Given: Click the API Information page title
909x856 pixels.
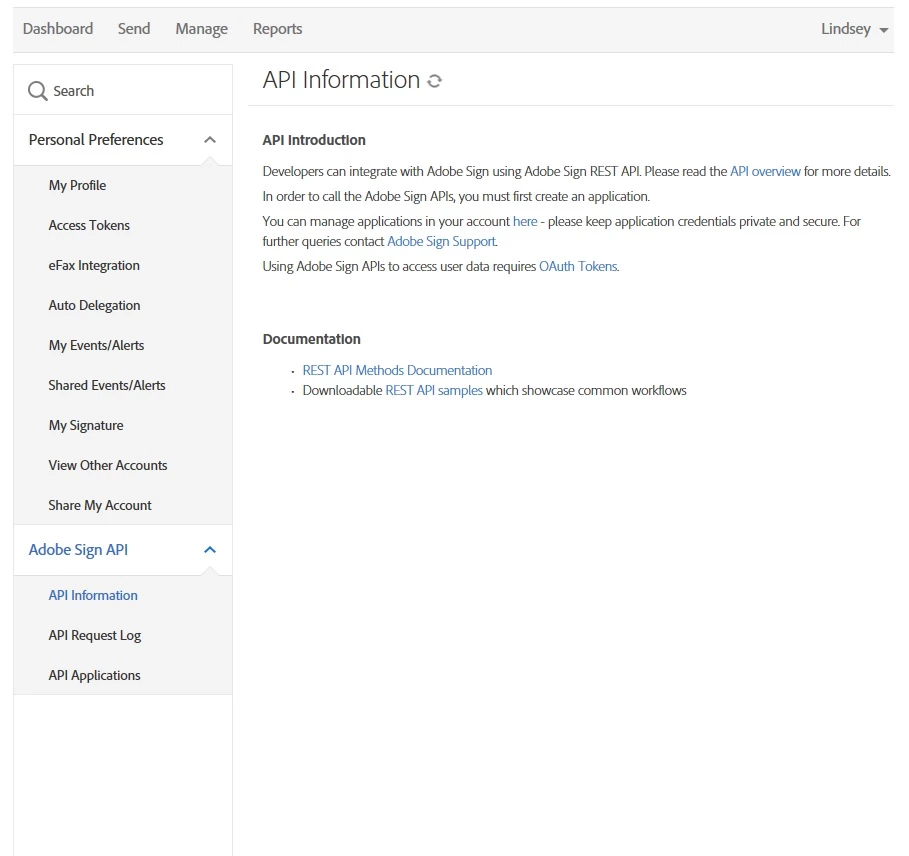Looking at the screenshot, I should 341,80.
